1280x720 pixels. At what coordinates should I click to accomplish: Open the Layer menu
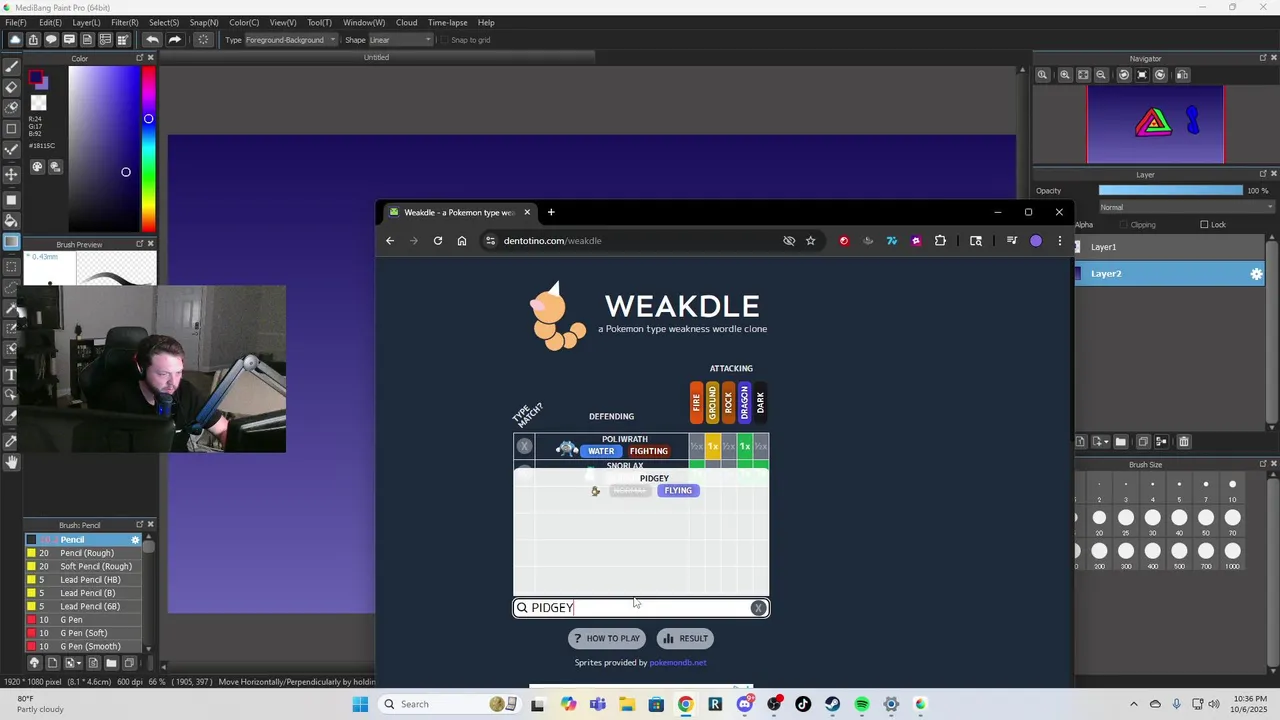86,22
